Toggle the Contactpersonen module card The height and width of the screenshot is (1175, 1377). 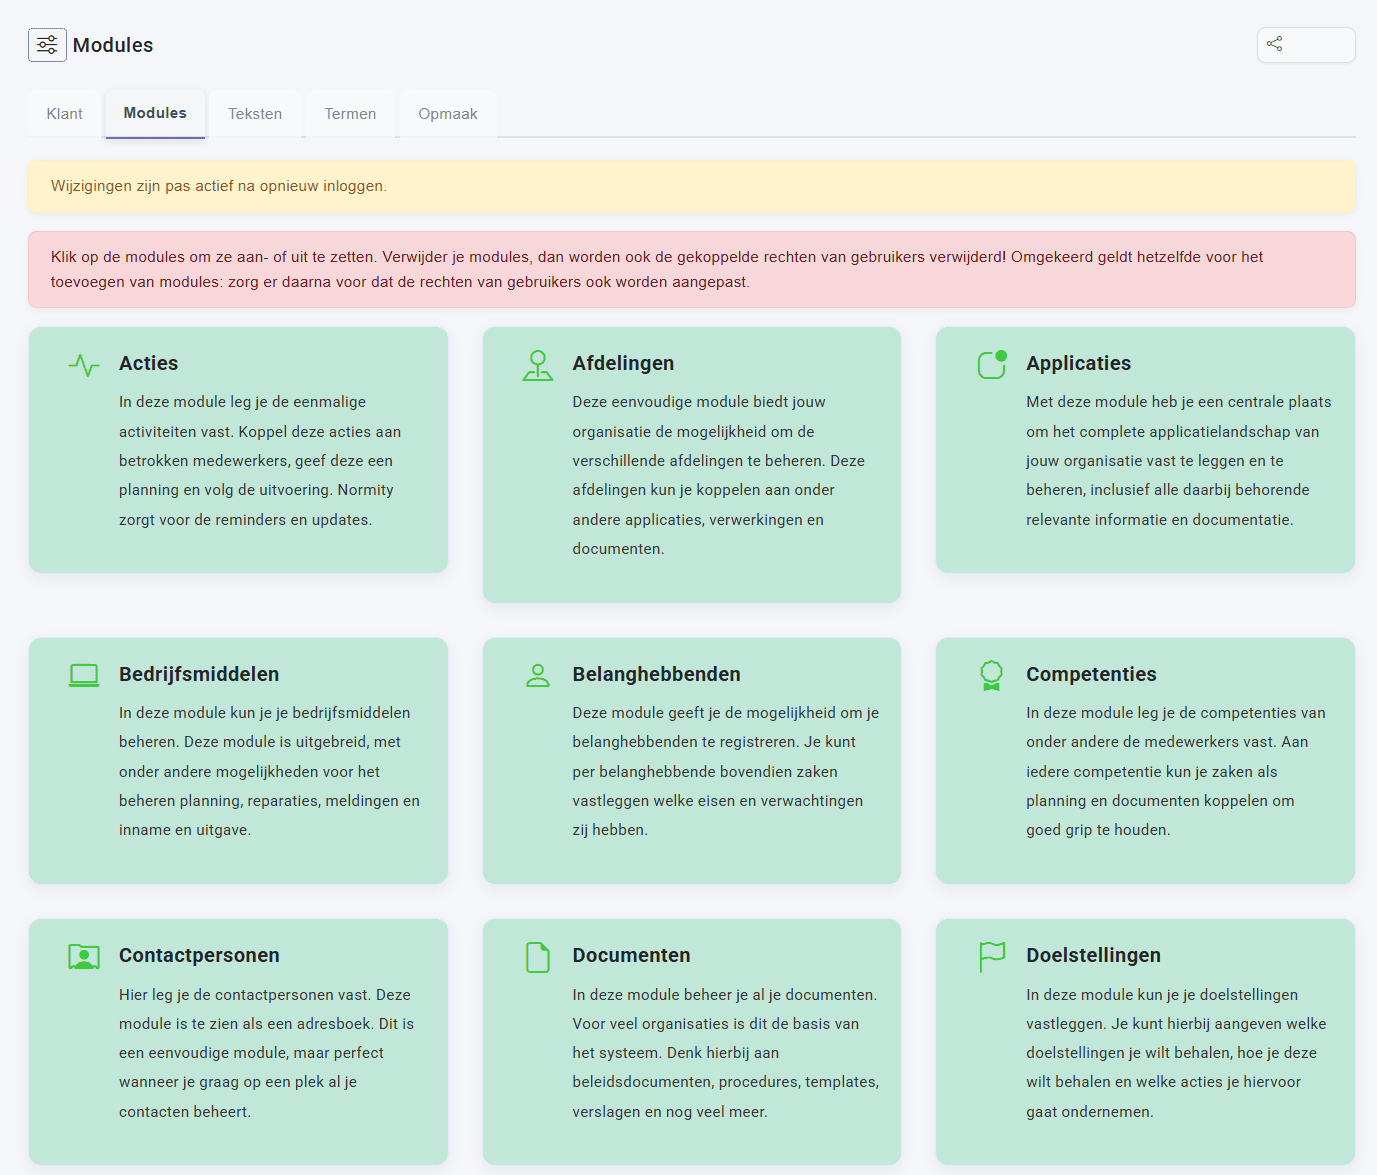(238, 1042)
